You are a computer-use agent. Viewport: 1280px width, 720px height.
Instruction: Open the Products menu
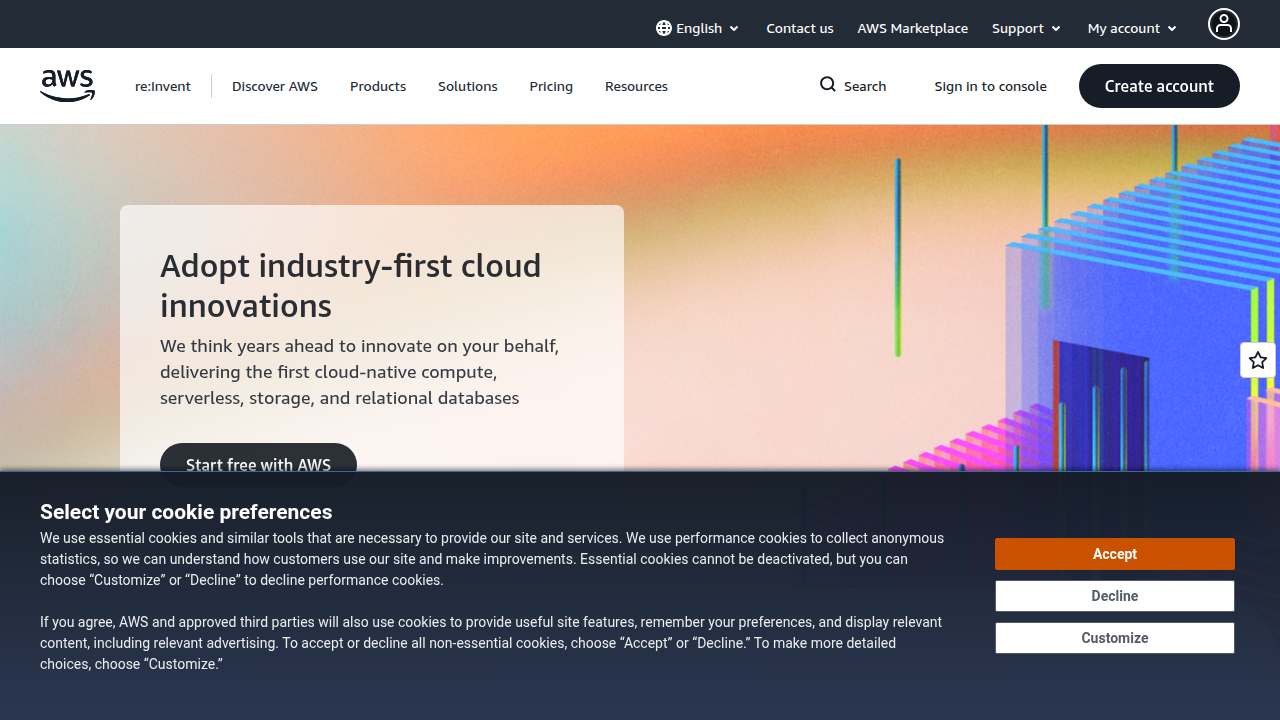click(378, 86)
